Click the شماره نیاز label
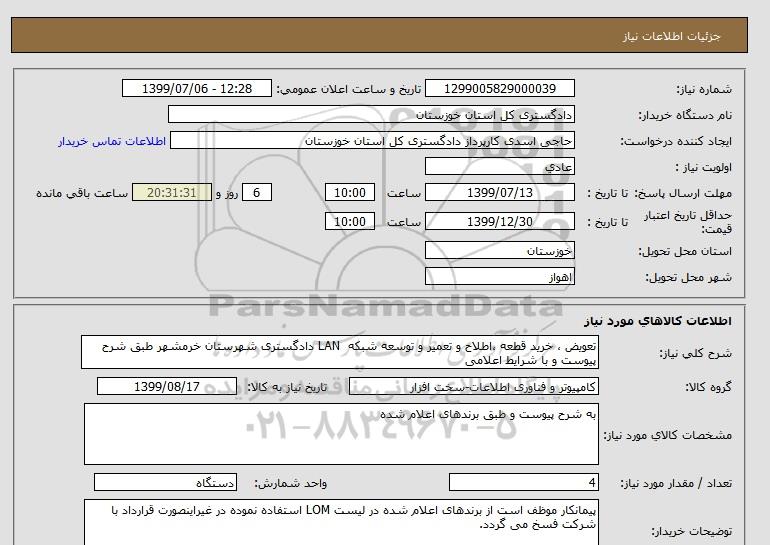This screenshot has width=770, height=545. click(x=704, y=89)
